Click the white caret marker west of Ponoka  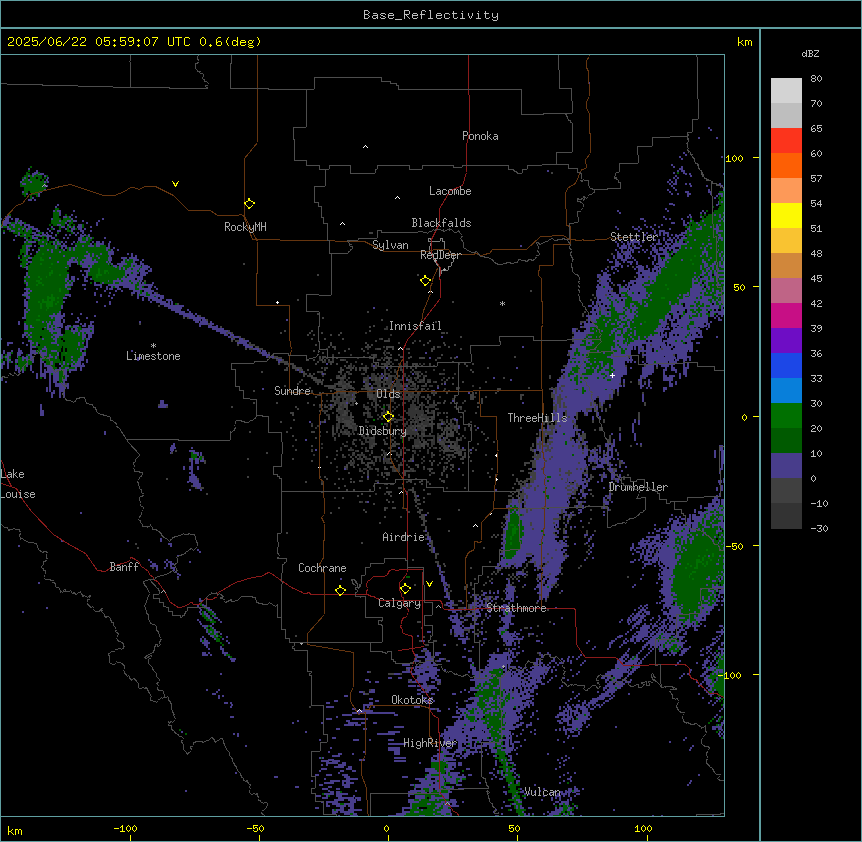click(366, 147)
